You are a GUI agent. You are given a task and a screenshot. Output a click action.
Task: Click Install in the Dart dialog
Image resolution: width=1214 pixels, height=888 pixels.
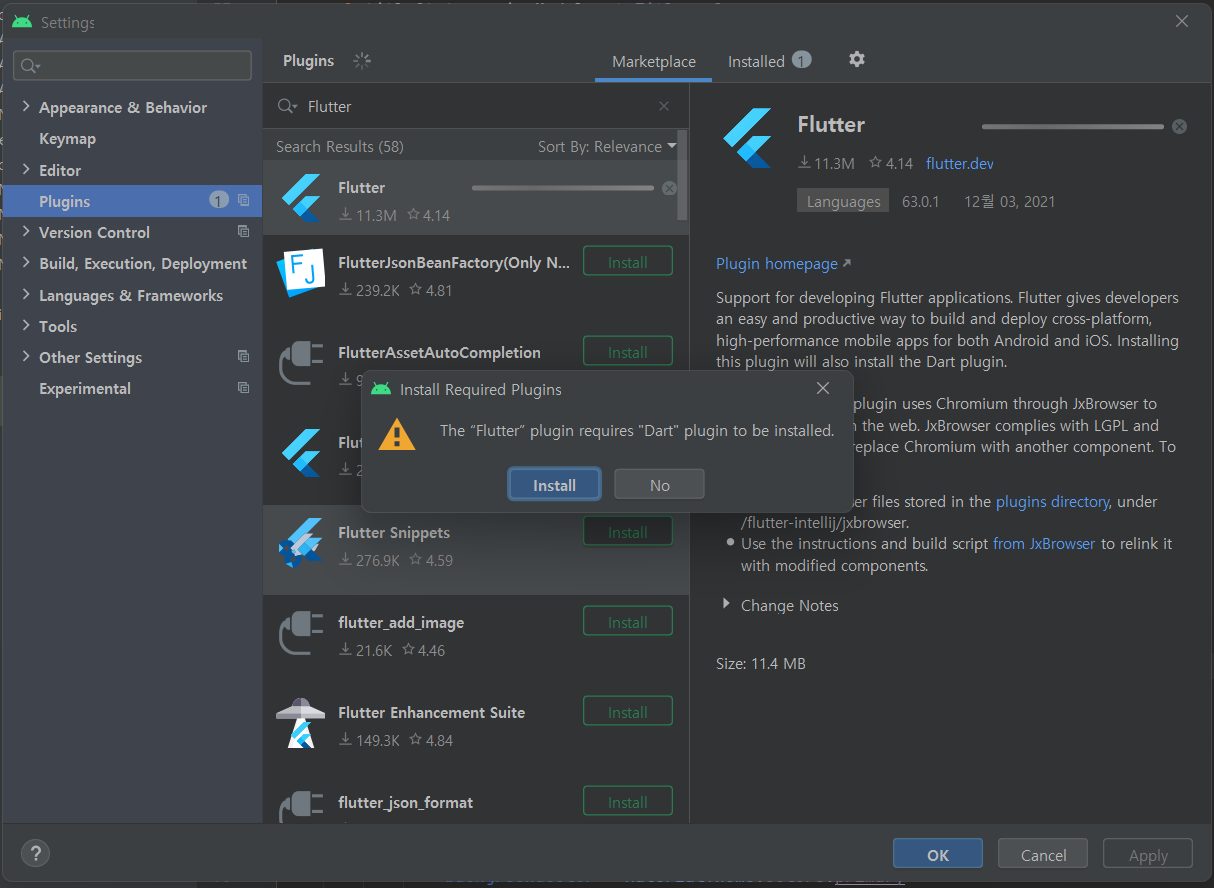coord(554,485)
